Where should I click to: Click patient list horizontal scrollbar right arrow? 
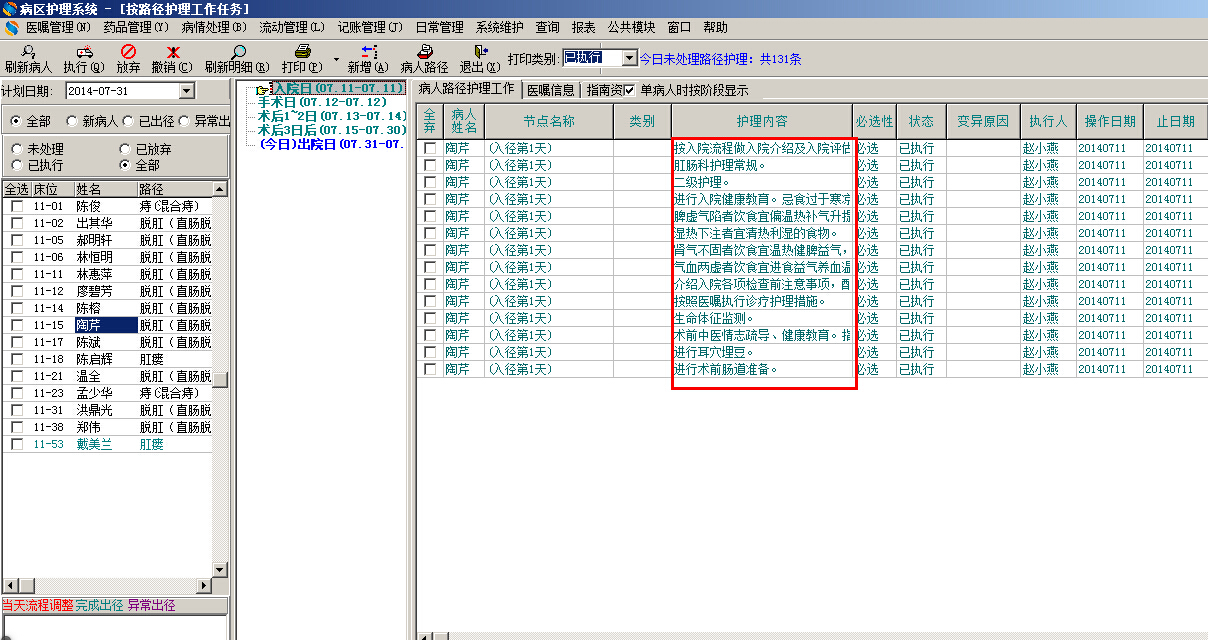(205, 586)
